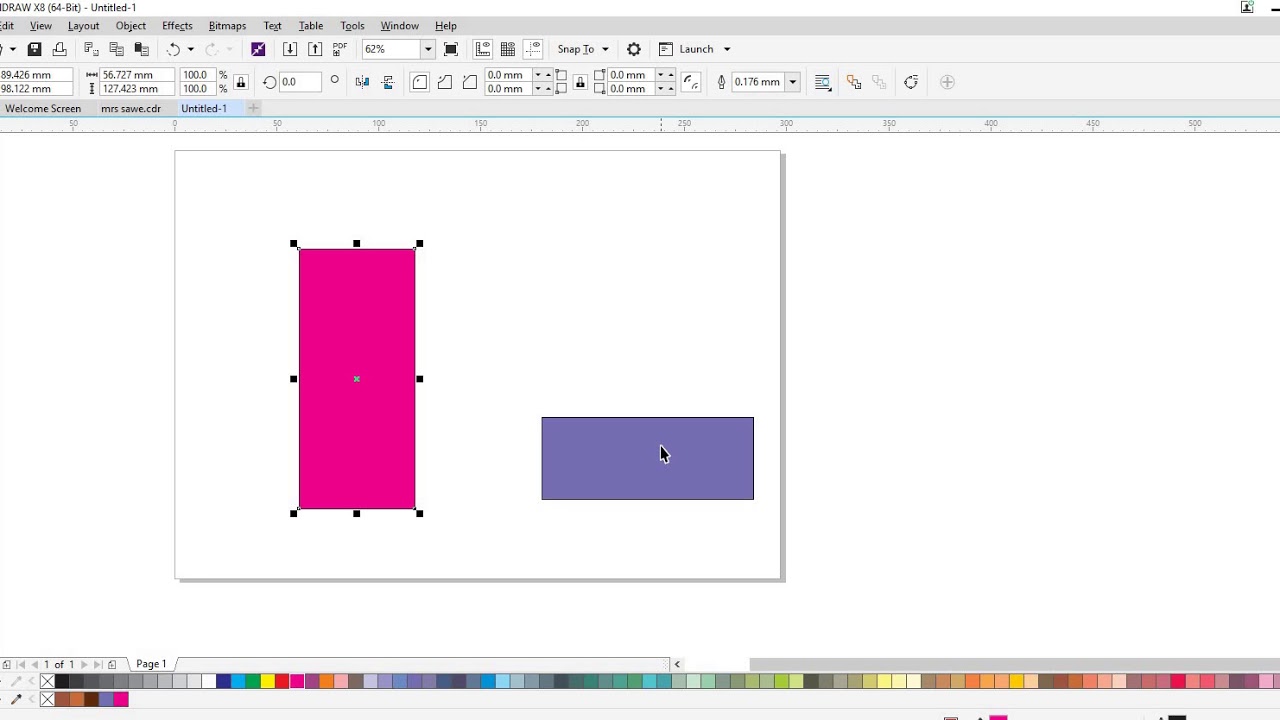Select the Scalloped corner style icon

click(x=445, y=82)
